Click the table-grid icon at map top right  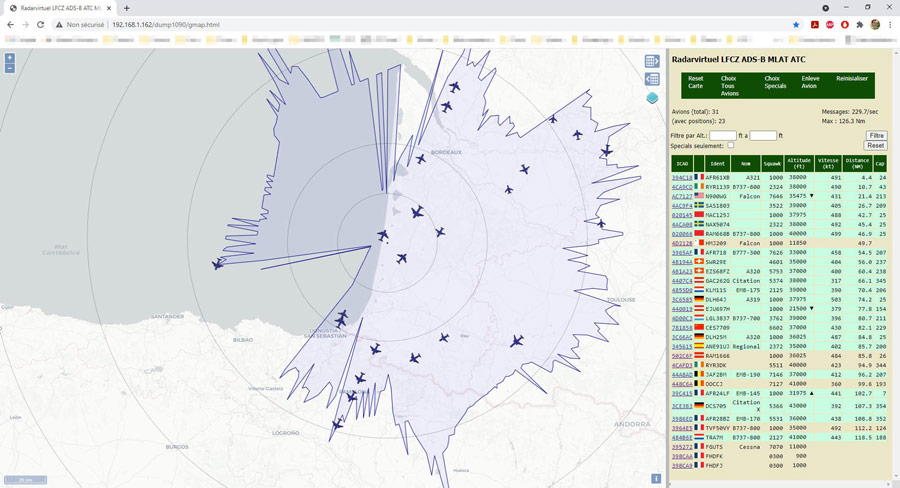click(x=652, y=61)
